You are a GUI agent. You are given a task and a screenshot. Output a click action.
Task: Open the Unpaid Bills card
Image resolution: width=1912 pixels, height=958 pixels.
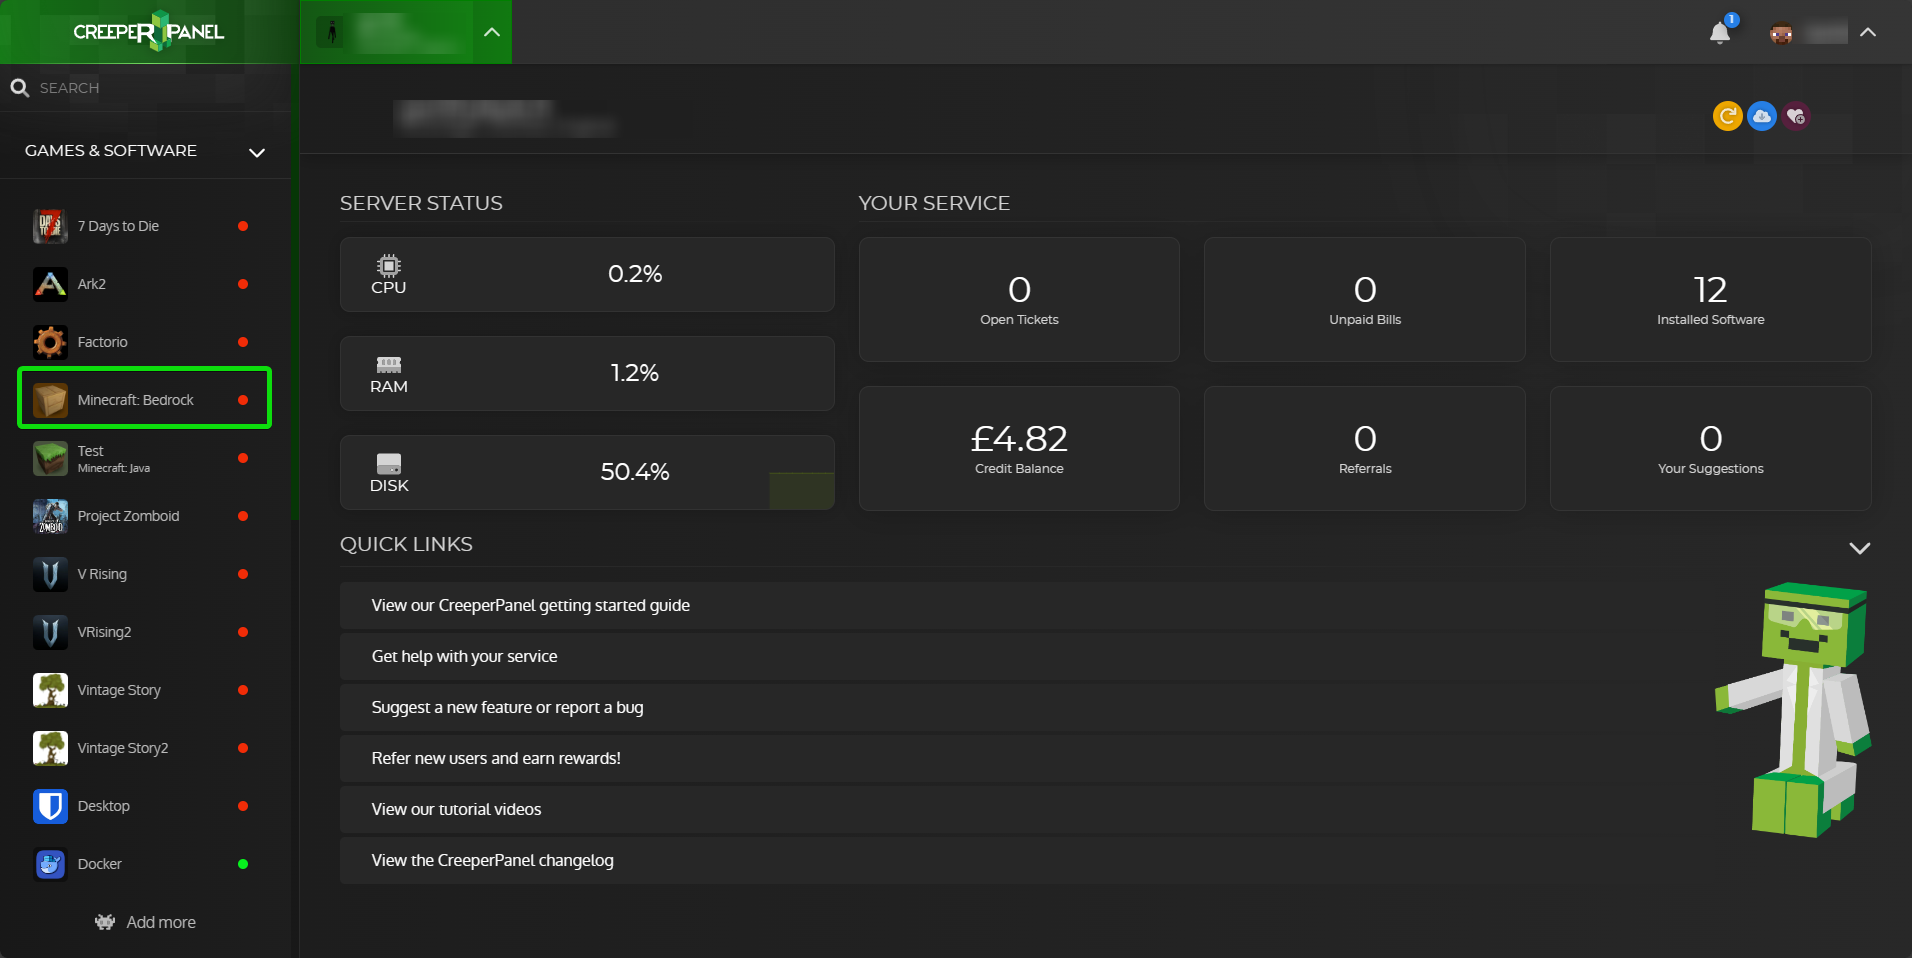[x=1365, y=299]
